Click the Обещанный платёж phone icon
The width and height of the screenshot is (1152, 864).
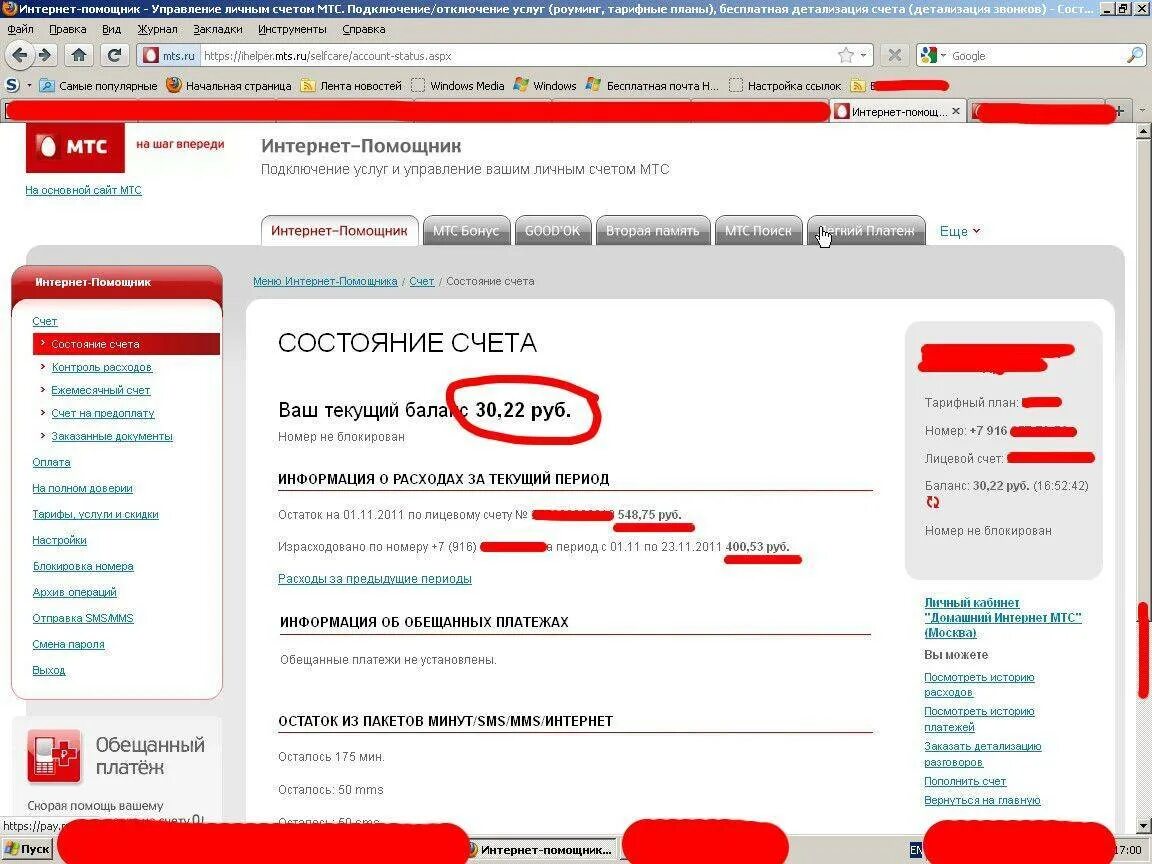[x=54, y=756]
